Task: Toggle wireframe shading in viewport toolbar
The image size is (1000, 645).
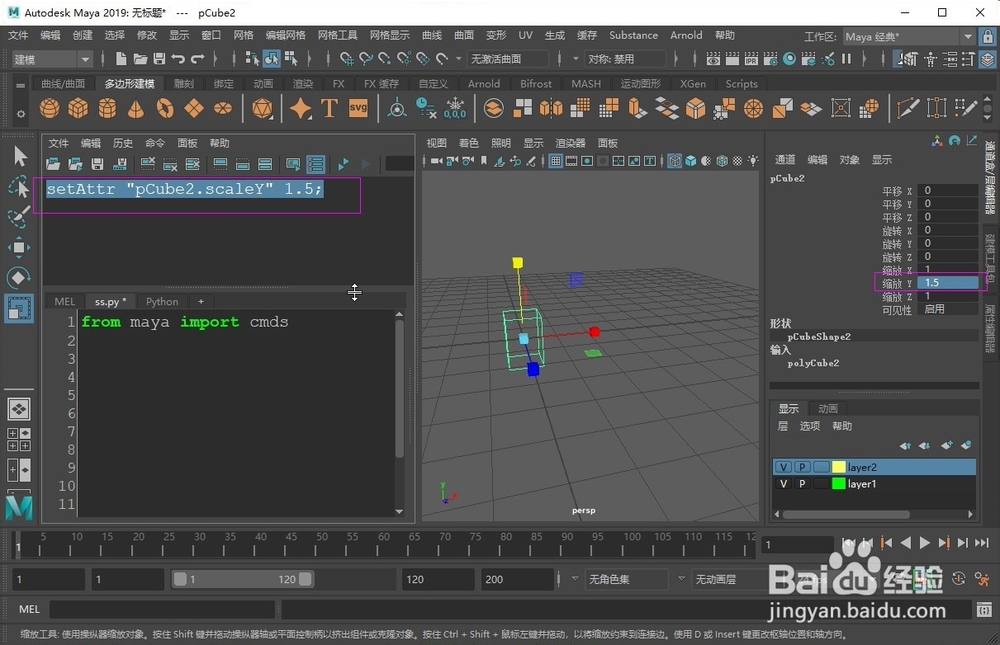Action: 675,161
